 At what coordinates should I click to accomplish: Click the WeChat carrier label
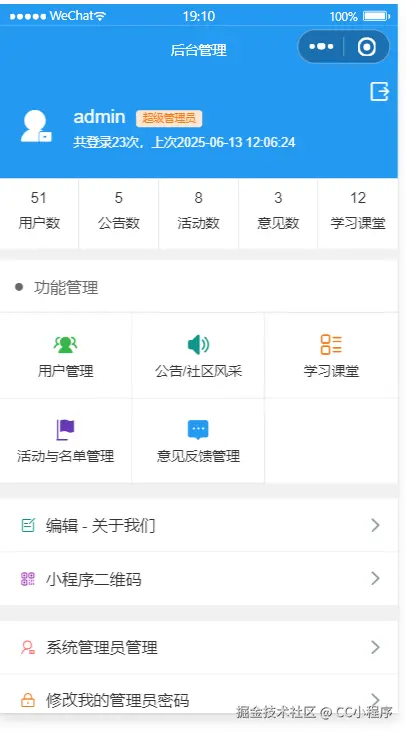tap(71, 16)
